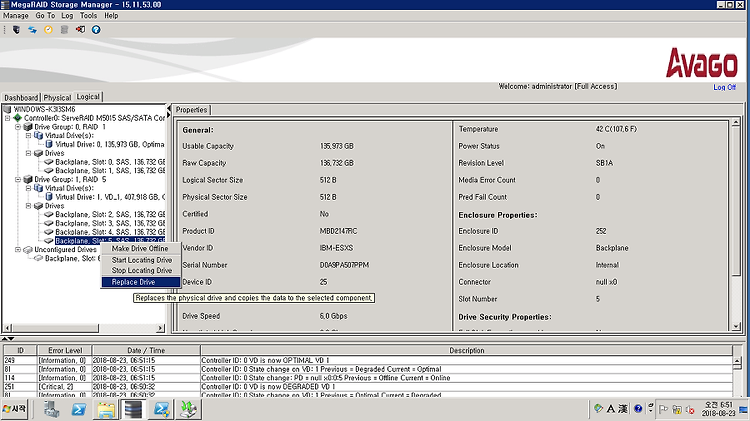Collapse Drives node under Drive Group 0
750x421 pixels.
click(x=28, y=153)
